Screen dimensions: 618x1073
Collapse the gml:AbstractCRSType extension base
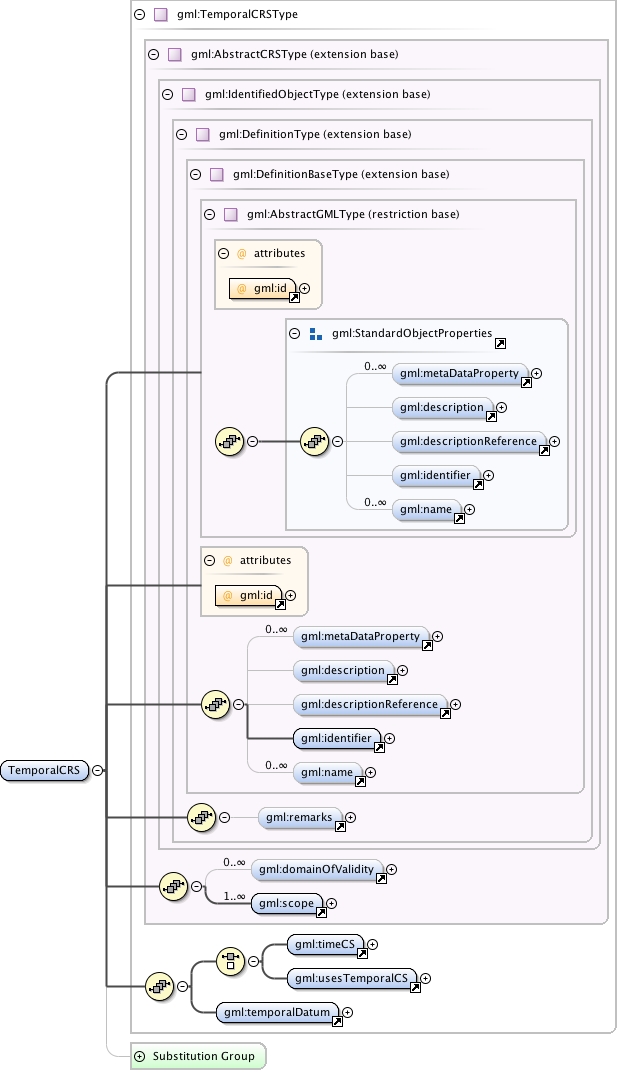click(x=153, y=54)
